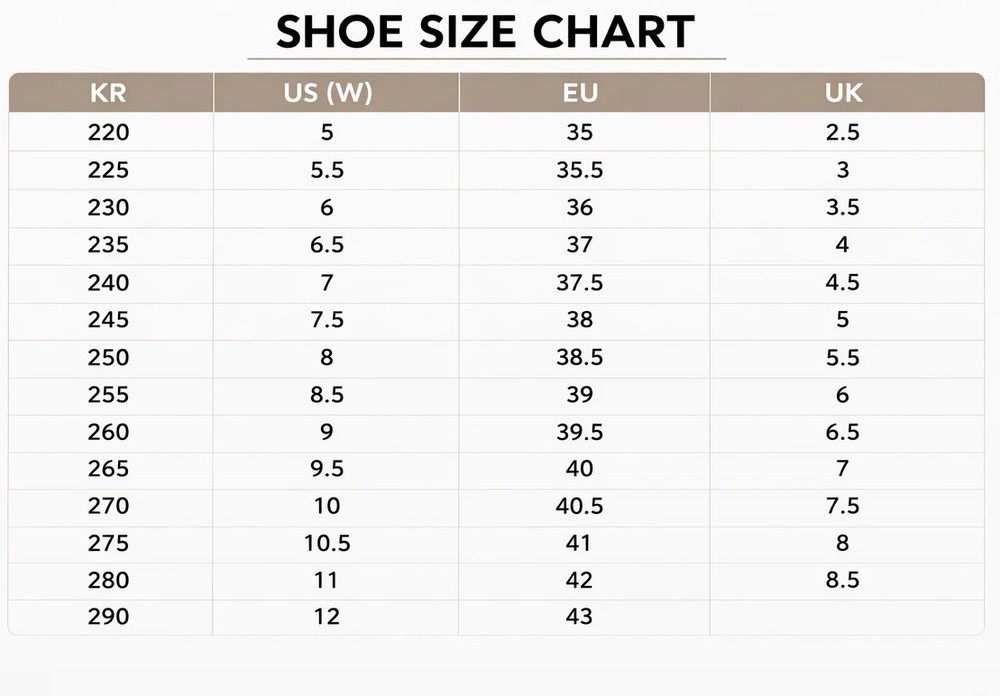The image size is (1000, 696).
Task: Select the UK size 8 cell
Action: click(842, 543)
